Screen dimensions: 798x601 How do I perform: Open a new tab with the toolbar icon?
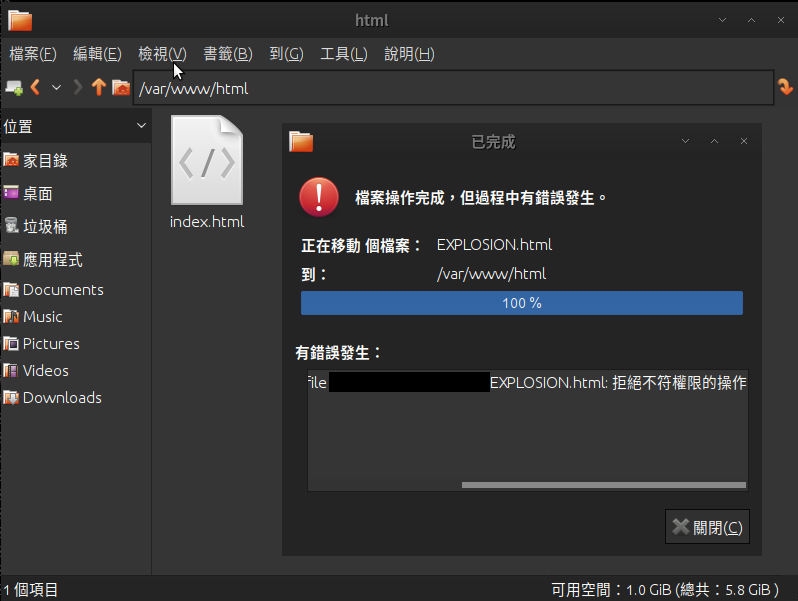pos(14,88)
